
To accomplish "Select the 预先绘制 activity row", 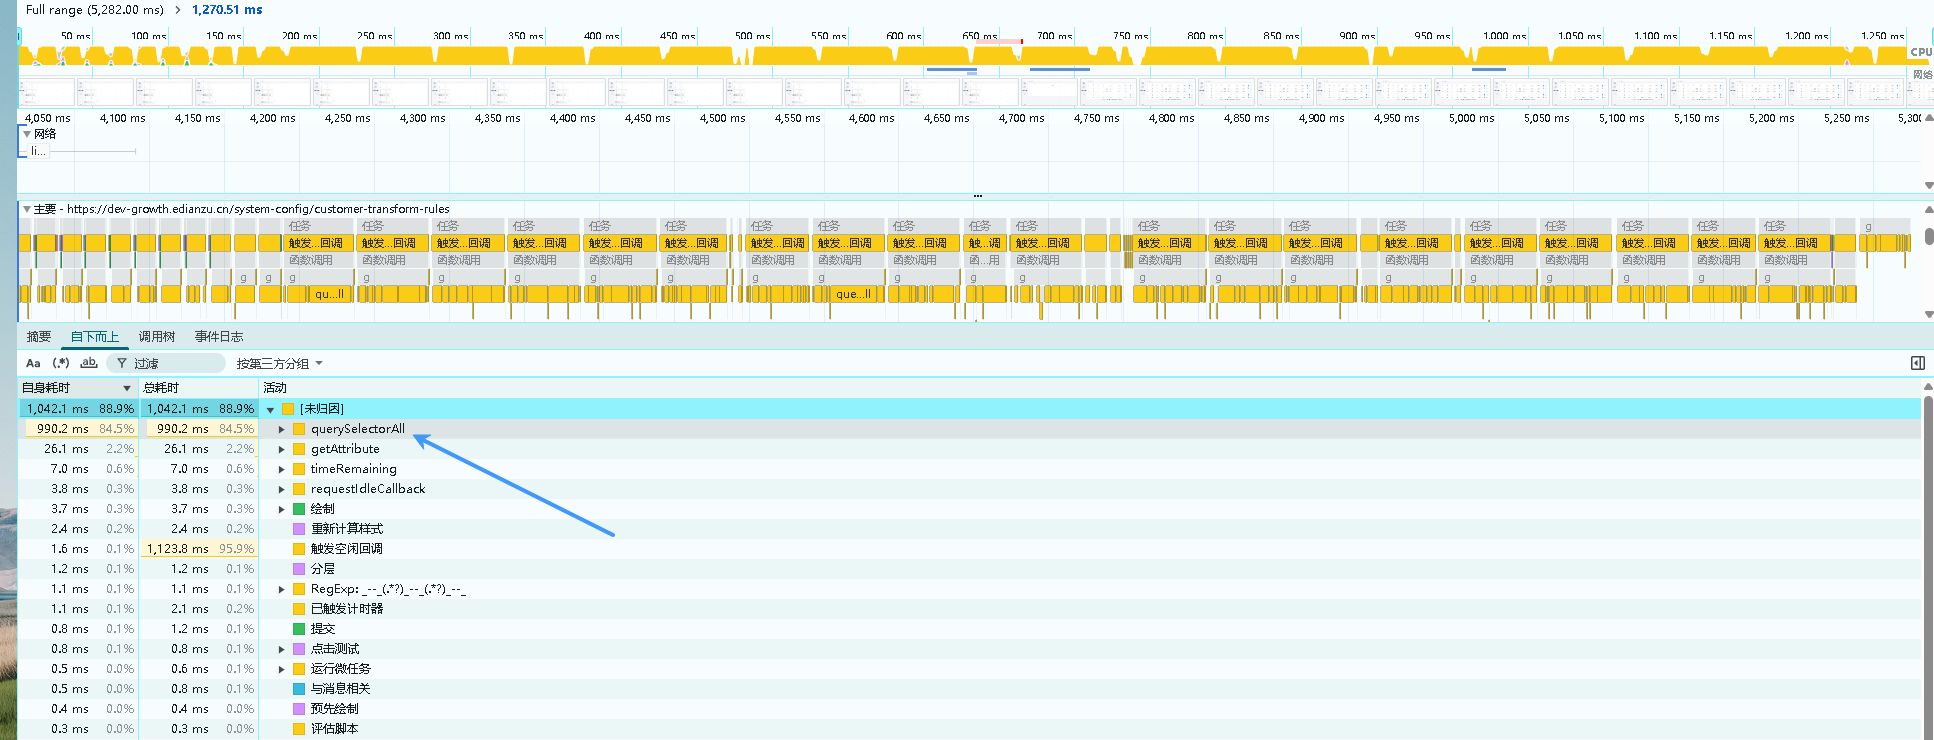I will click(970, 709).
